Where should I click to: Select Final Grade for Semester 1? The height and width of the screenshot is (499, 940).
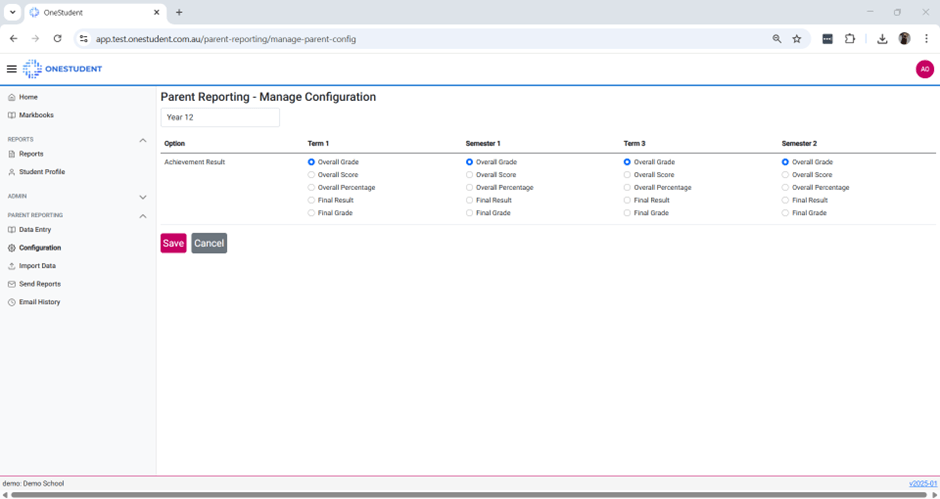tap(470, 213)
